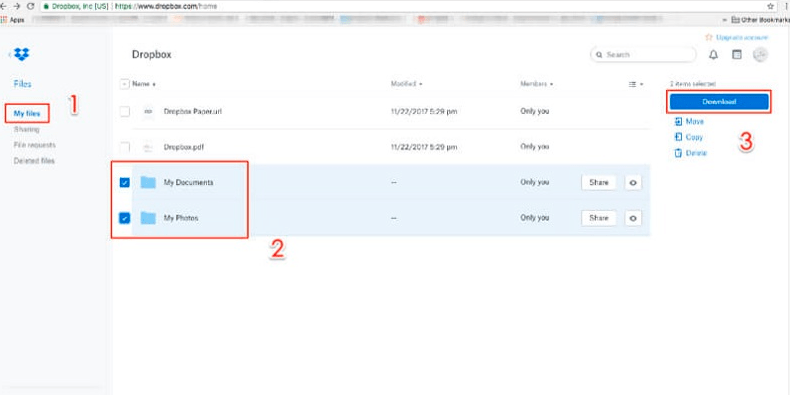Reload the page with browser refresh

coord(31,7)
